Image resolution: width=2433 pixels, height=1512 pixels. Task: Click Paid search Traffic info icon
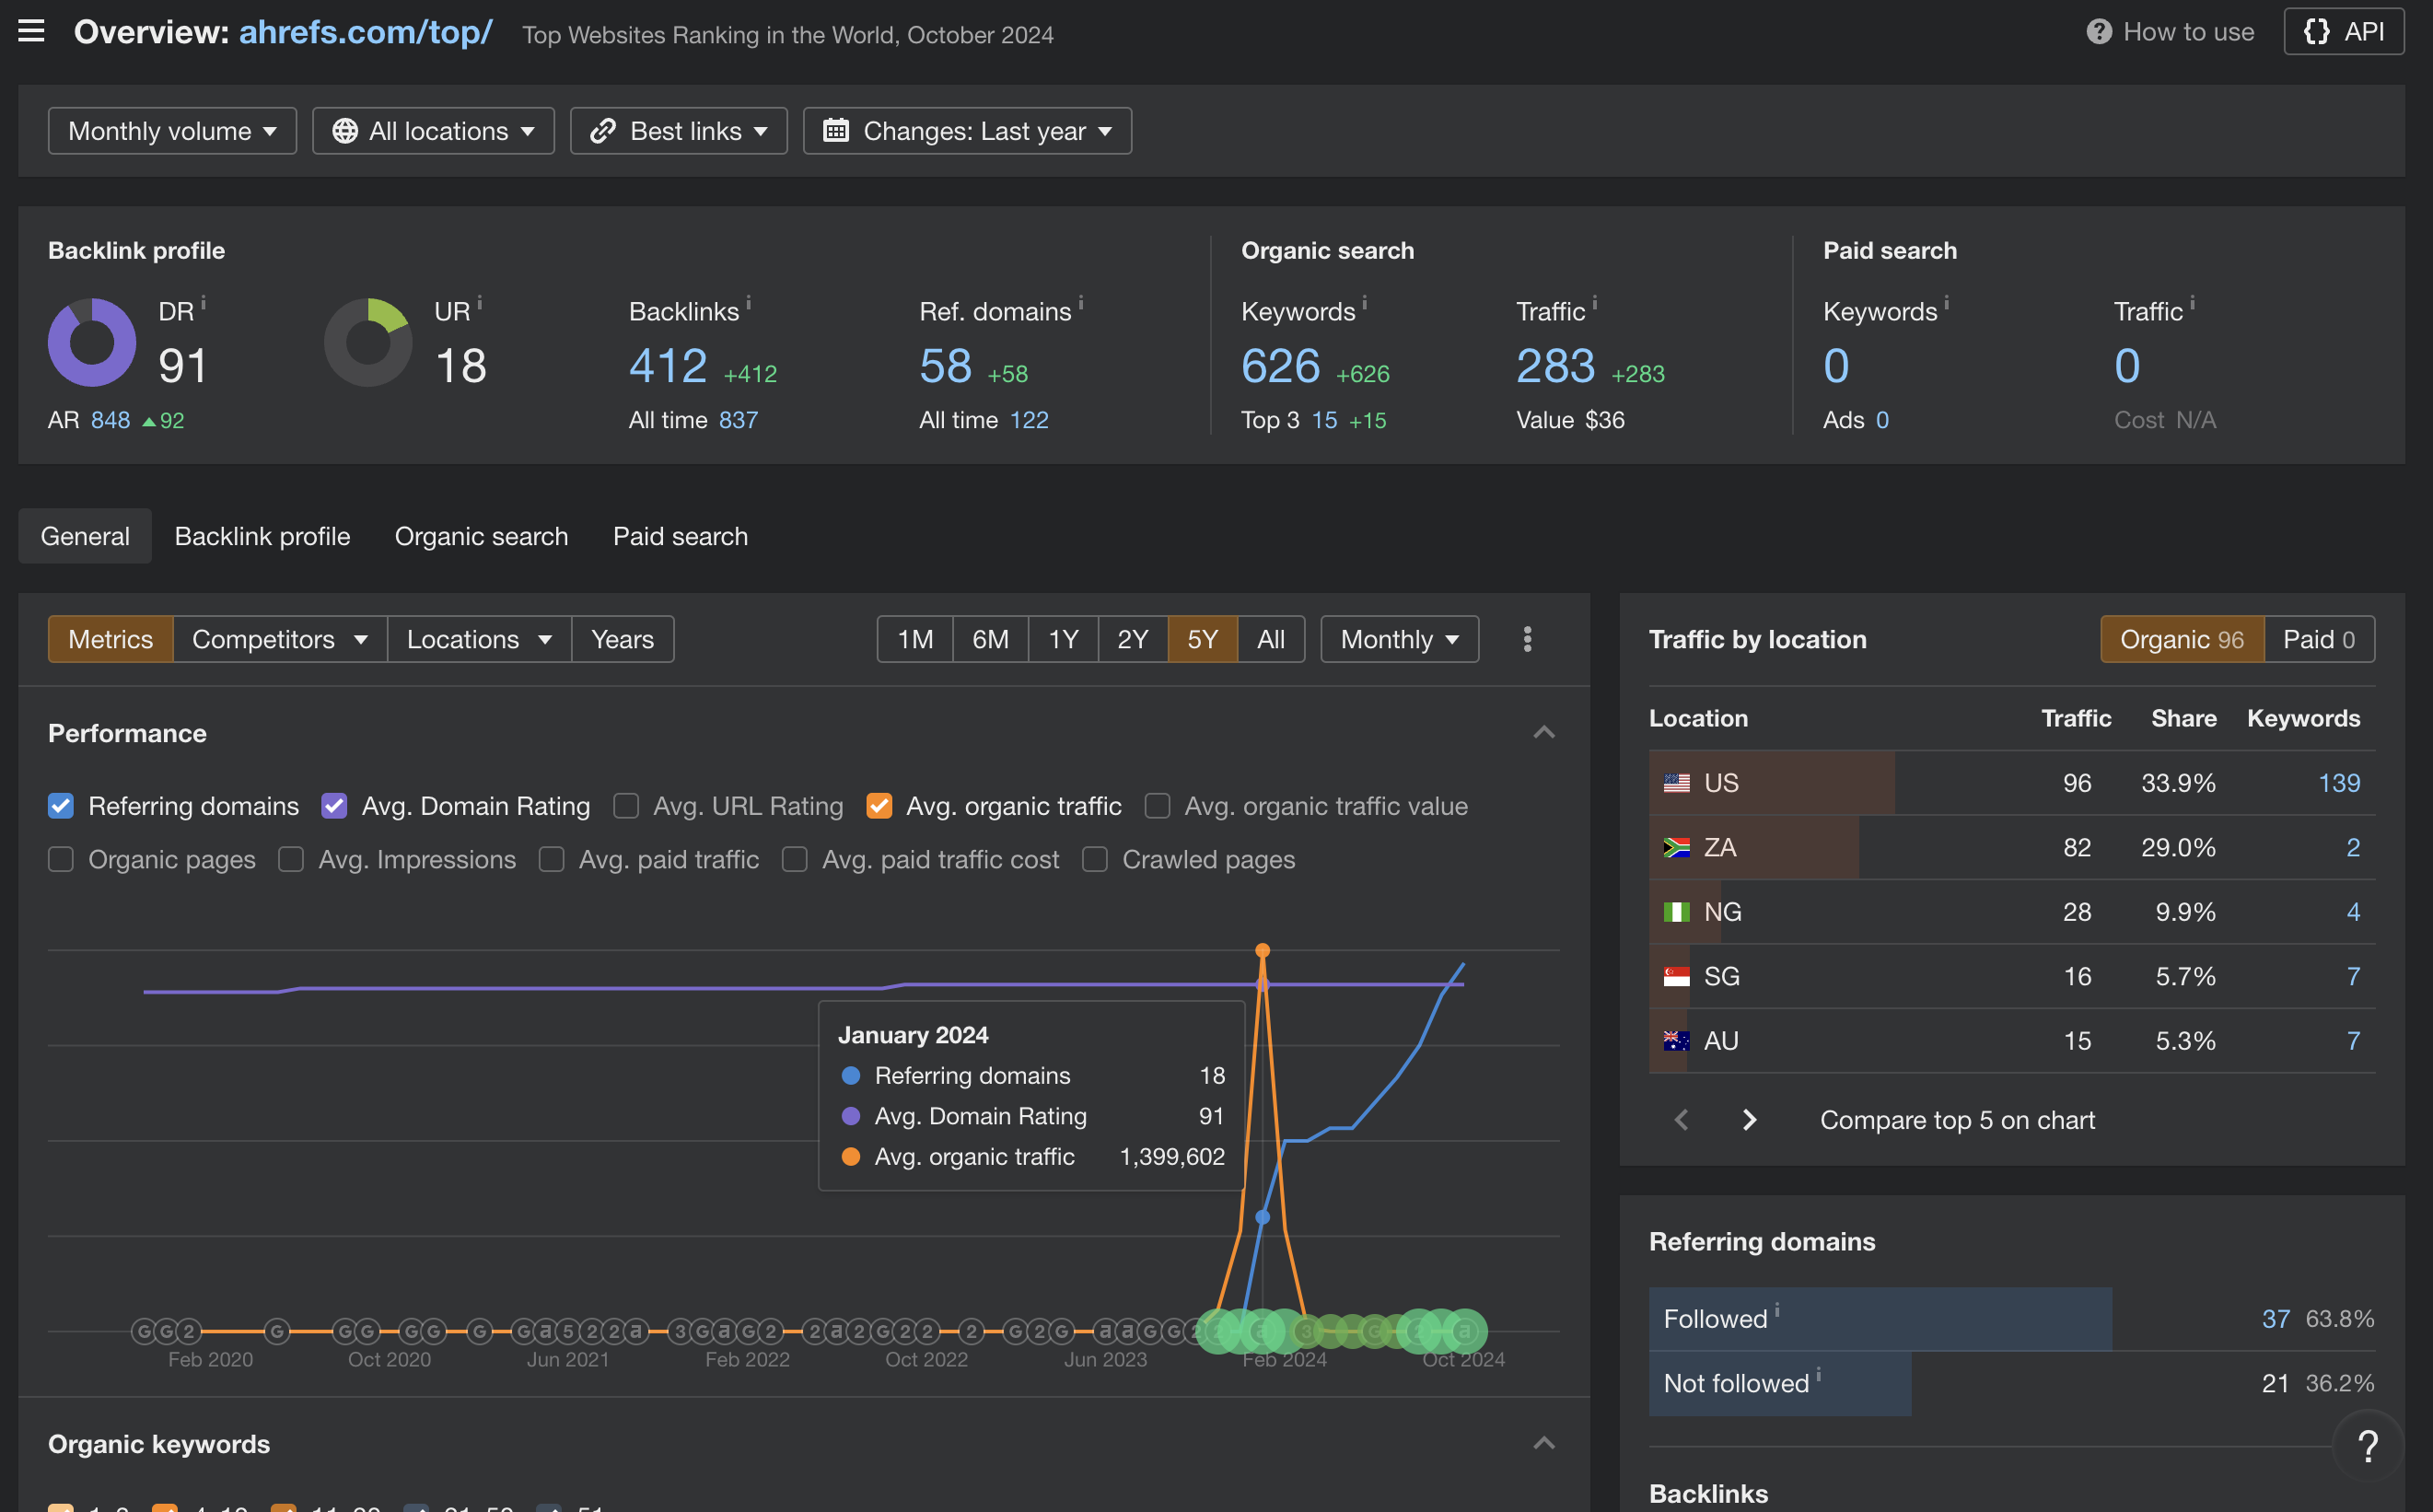pyautogui.click(x=2192, y=302)
